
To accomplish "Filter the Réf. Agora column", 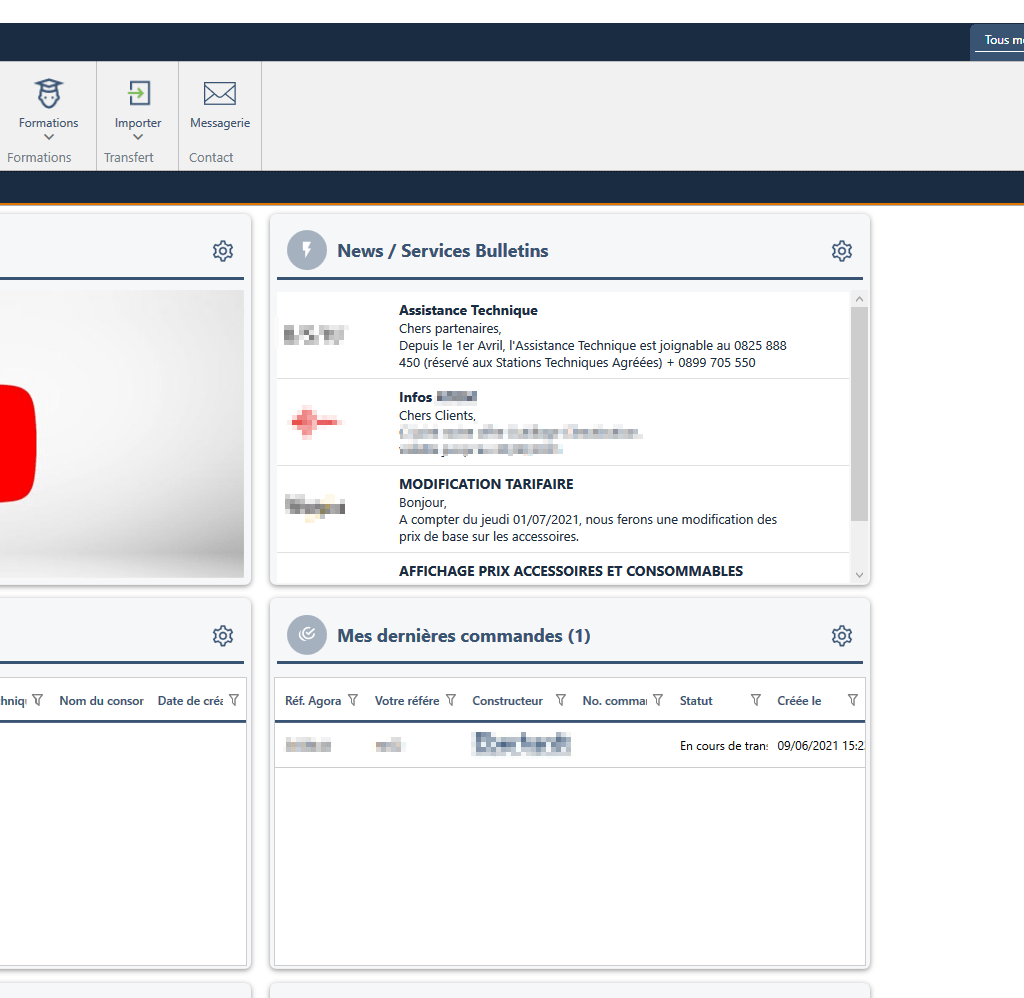I will (353, 700).
